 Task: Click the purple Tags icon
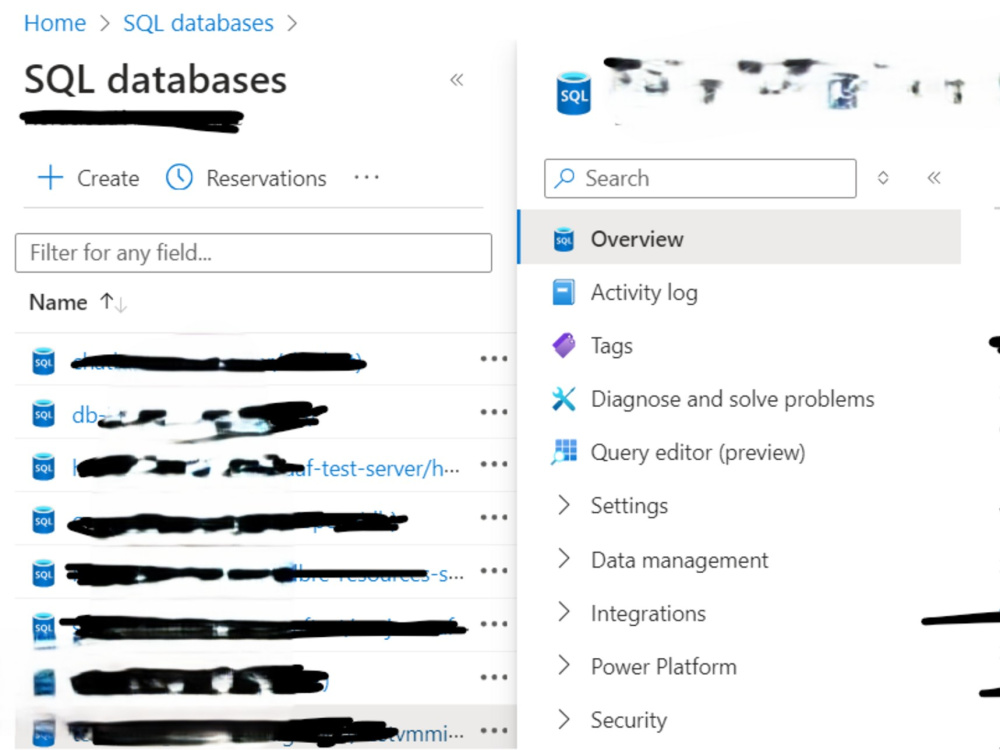pyautogui.click(x=564, y=346)
